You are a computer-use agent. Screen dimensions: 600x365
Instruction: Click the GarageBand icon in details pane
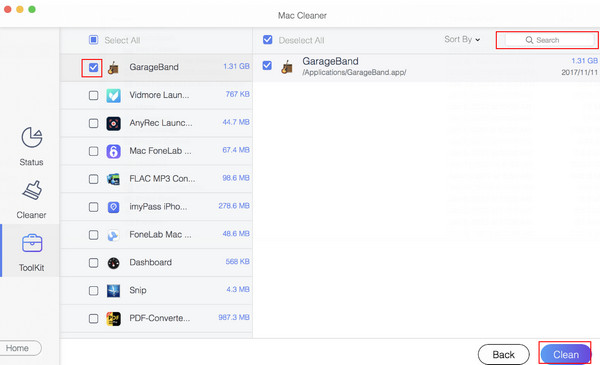point(287,67)
